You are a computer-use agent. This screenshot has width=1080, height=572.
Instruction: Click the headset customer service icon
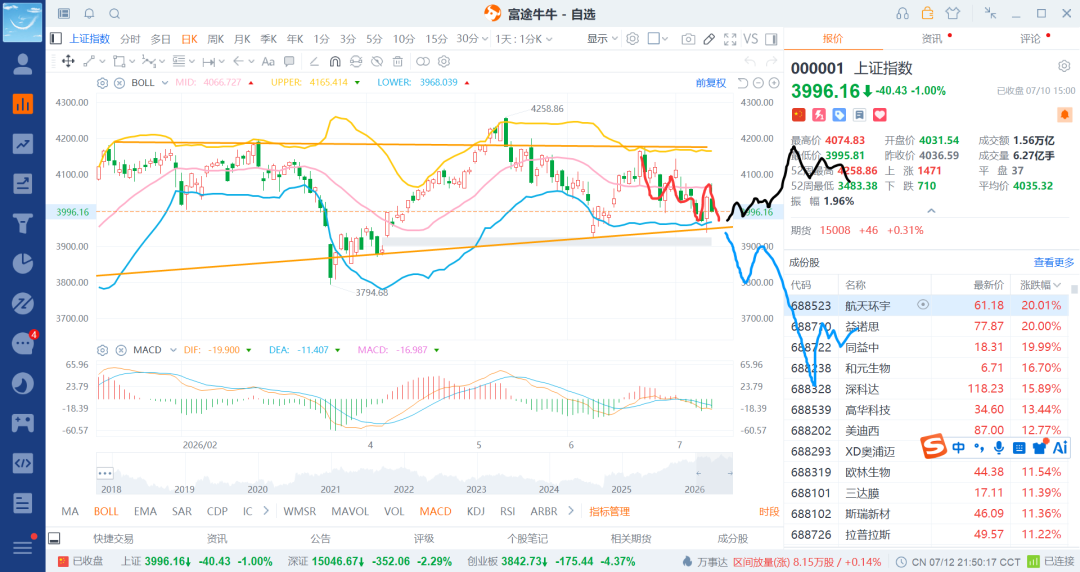pos(902,13)
